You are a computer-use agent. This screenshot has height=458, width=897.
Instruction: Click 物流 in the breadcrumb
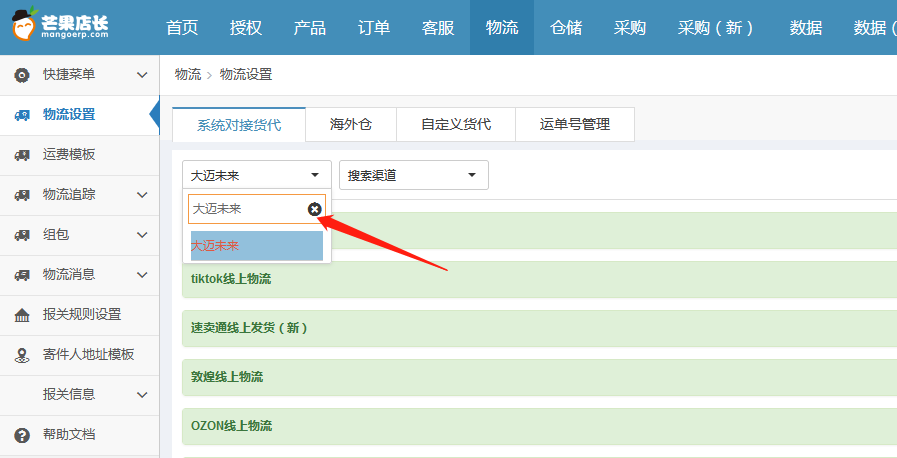(187, 75)
